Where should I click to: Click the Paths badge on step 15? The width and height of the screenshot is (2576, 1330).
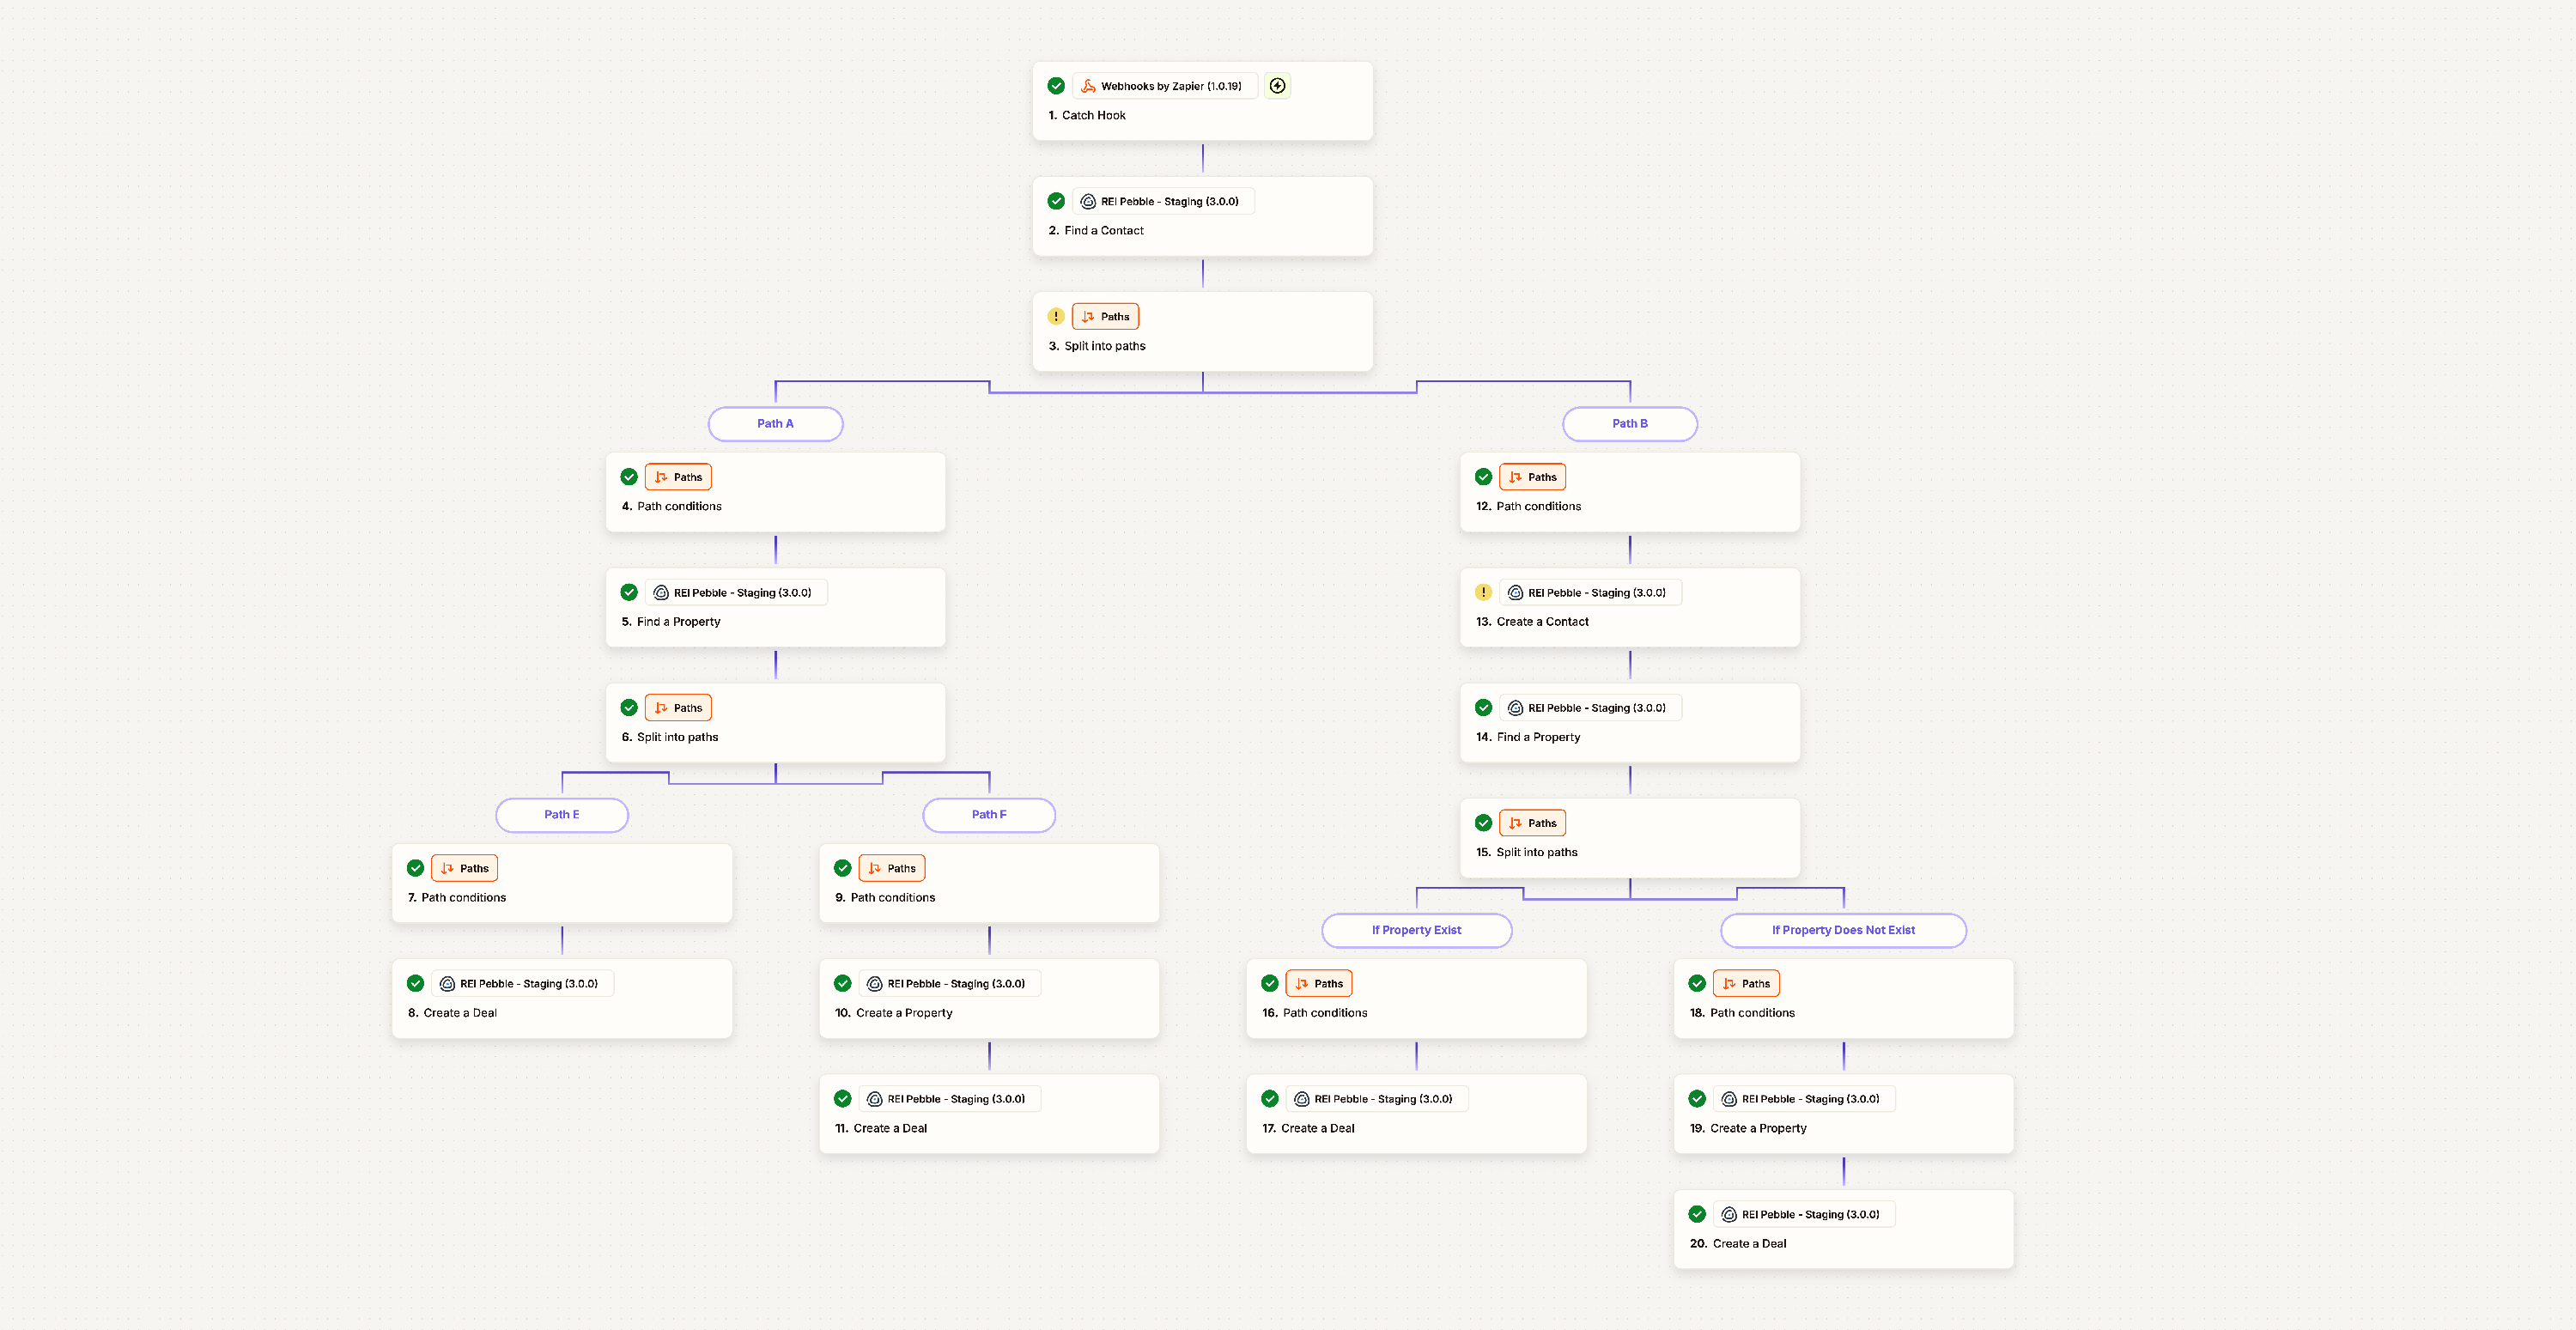click(x=1532, y=823)
